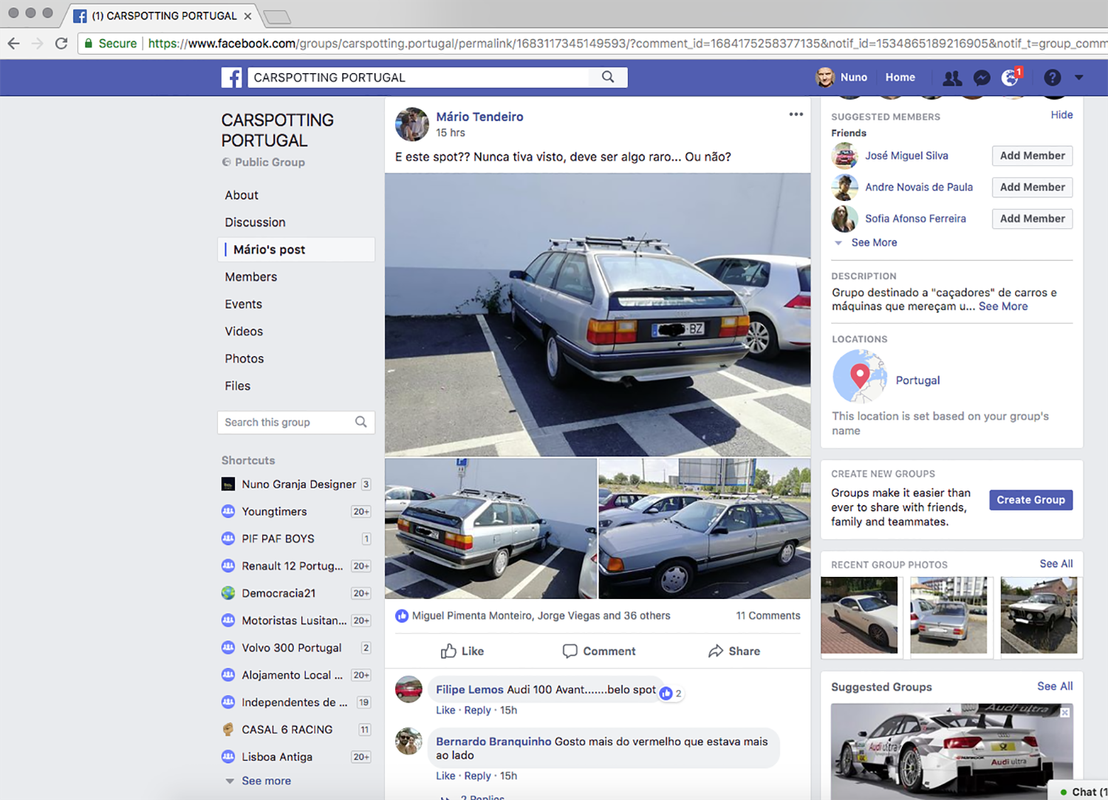Click like count badge on Filipe's comment
This screenshot has width=1108, height=800.
[x=671, y=693]
